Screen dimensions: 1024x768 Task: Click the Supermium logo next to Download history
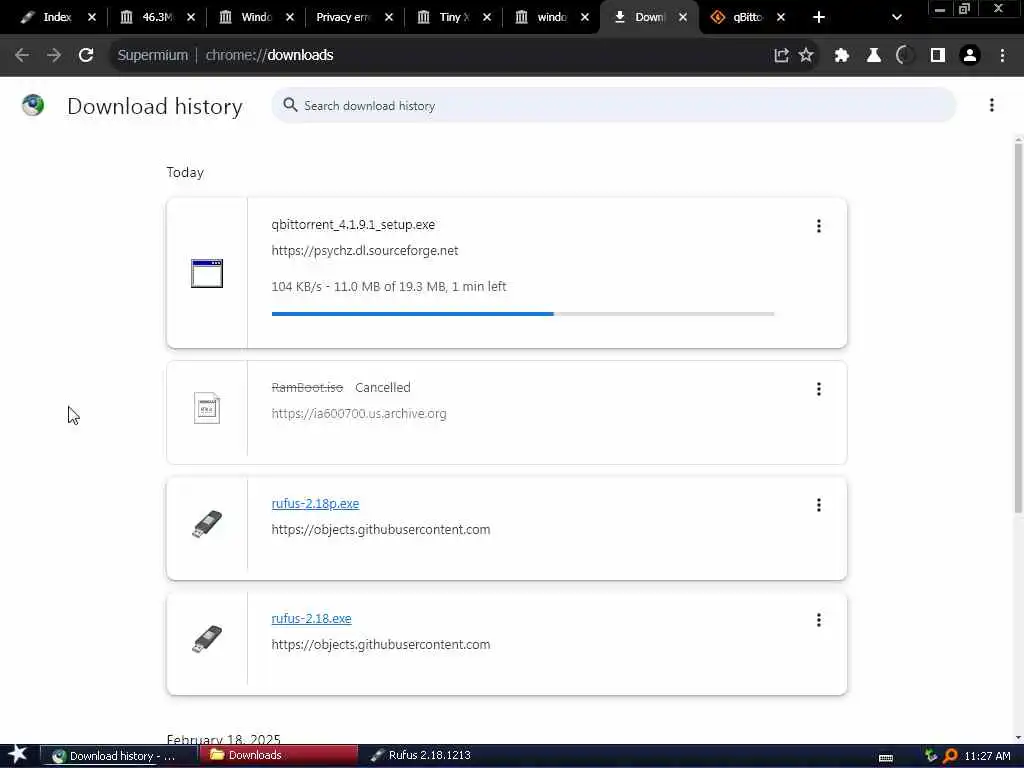pos(33,105)
